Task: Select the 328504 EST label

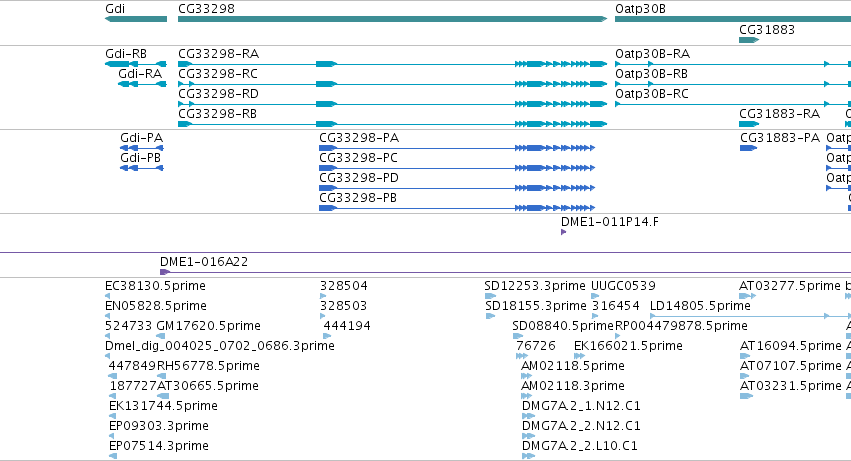Action: (x=344, y=286)
